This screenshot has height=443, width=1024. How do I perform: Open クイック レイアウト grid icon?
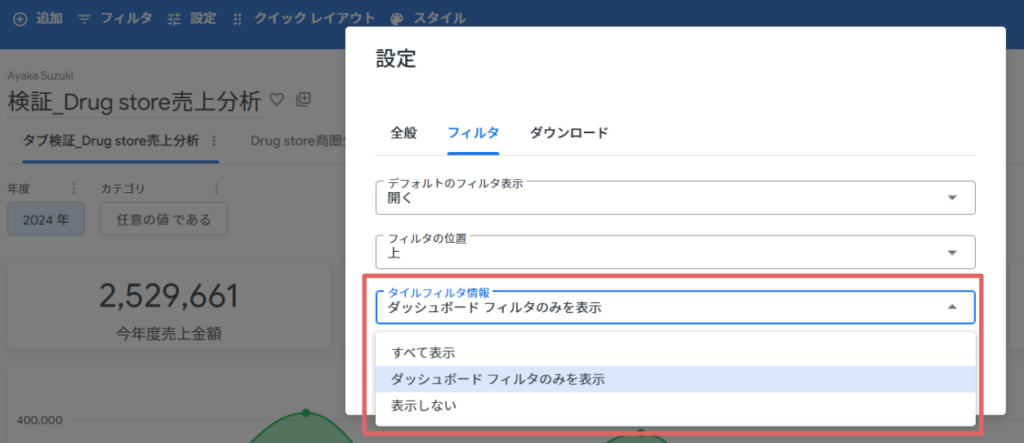click(237, 19)
